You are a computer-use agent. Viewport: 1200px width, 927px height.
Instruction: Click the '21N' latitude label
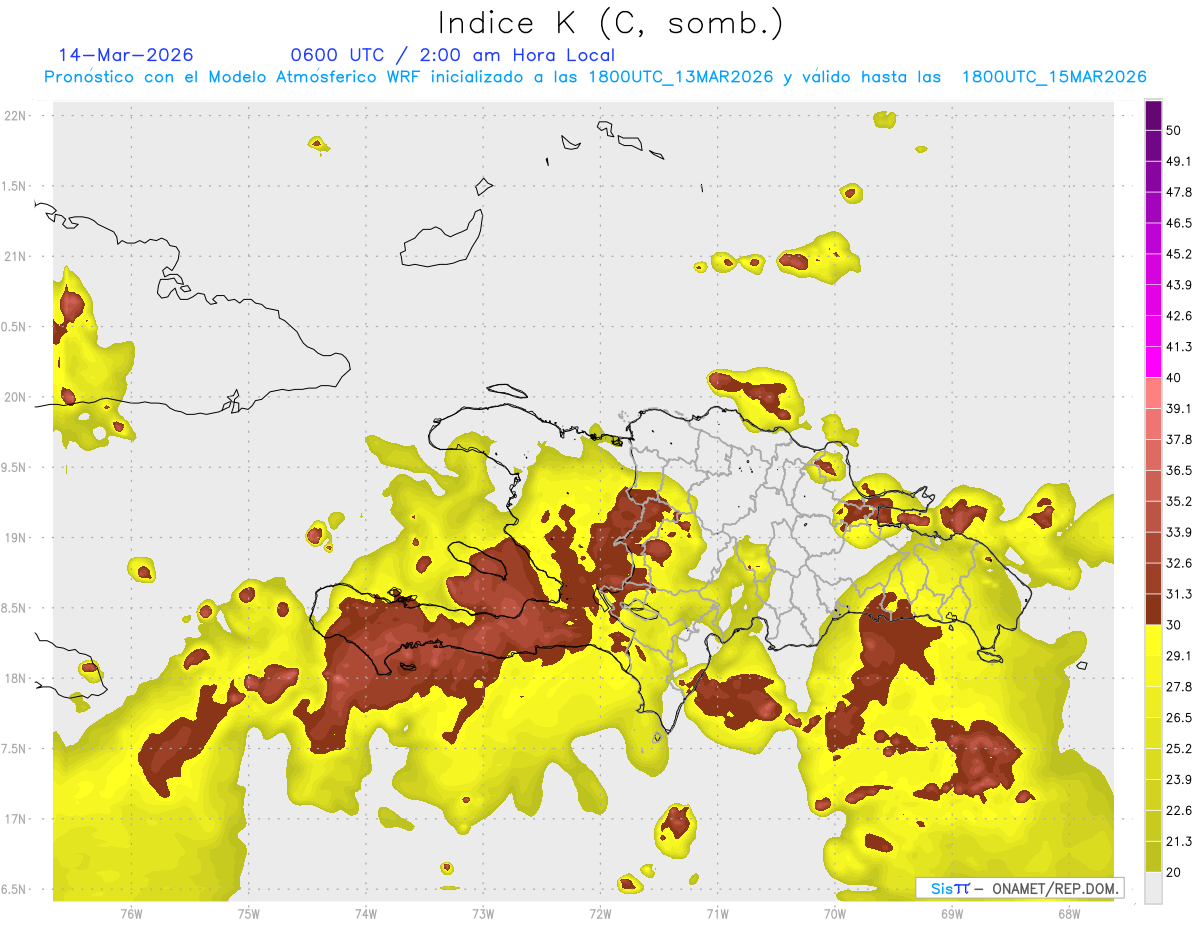tap(15, 256)
